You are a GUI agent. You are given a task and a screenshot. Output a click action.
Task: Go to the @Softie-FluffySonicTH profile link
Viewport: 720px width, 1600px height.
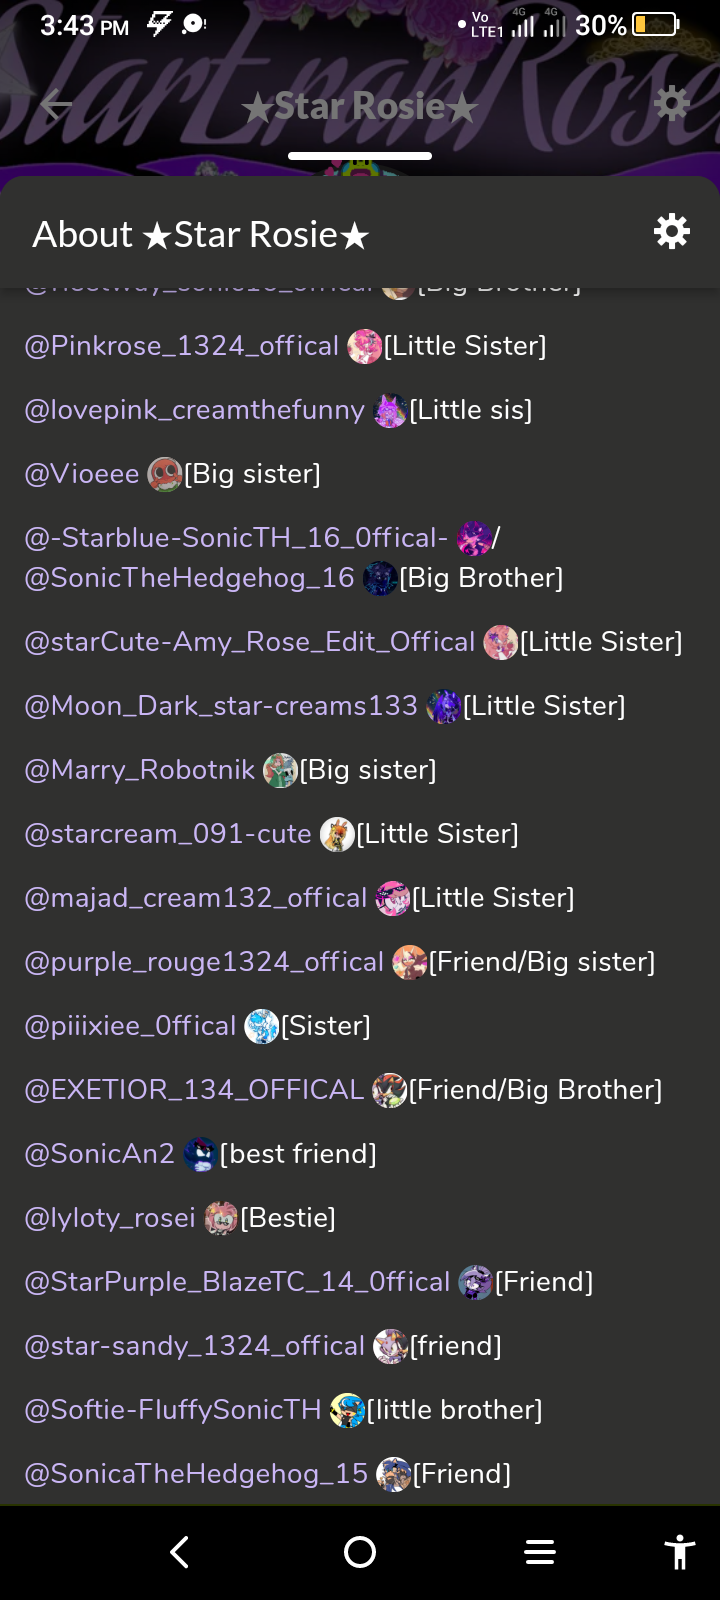pos(173,1410)
